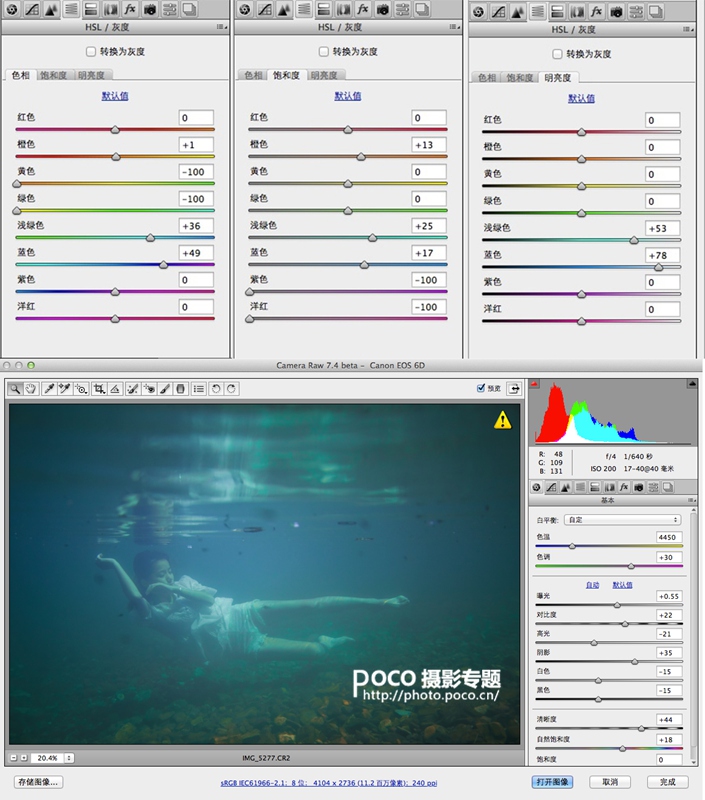Viewport: 705px width, 800px height.
Task: Click 曝光 exposure value field +0.55
Action: coord(669,596)
